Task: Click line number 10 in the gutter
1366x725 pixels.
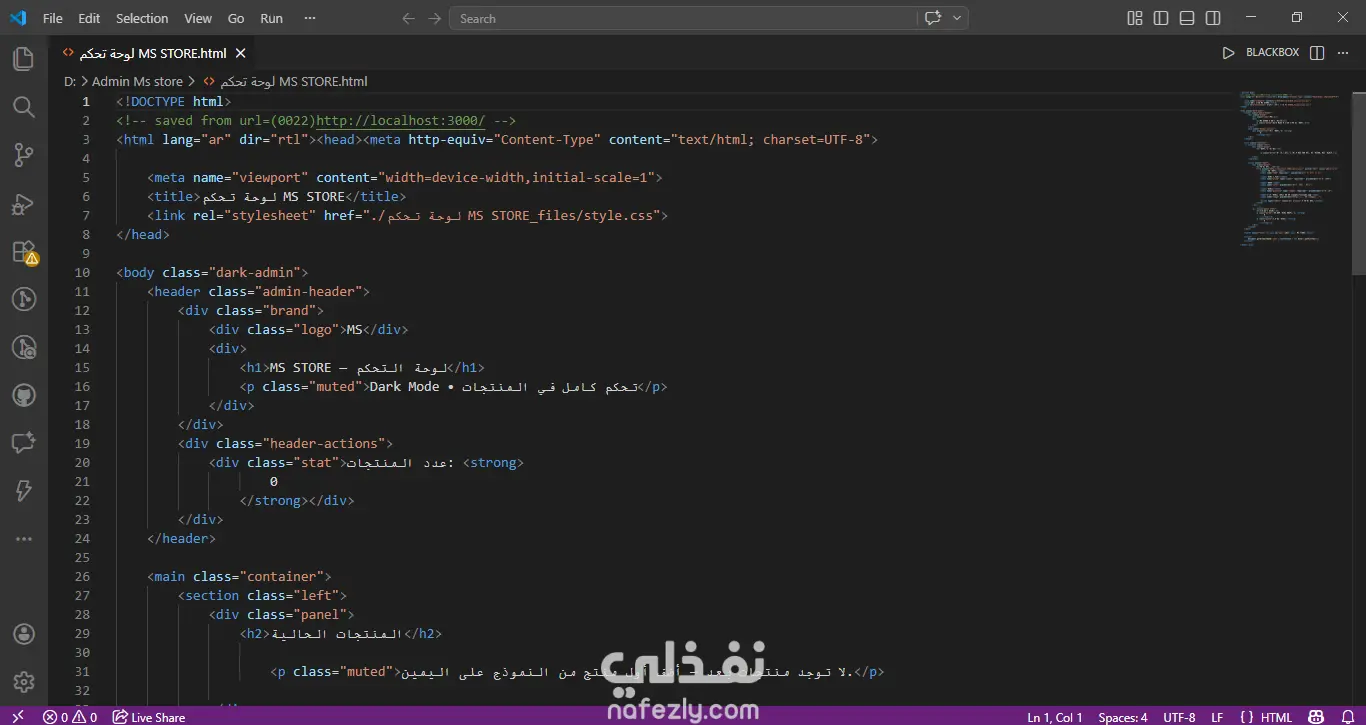Action: 82,272
